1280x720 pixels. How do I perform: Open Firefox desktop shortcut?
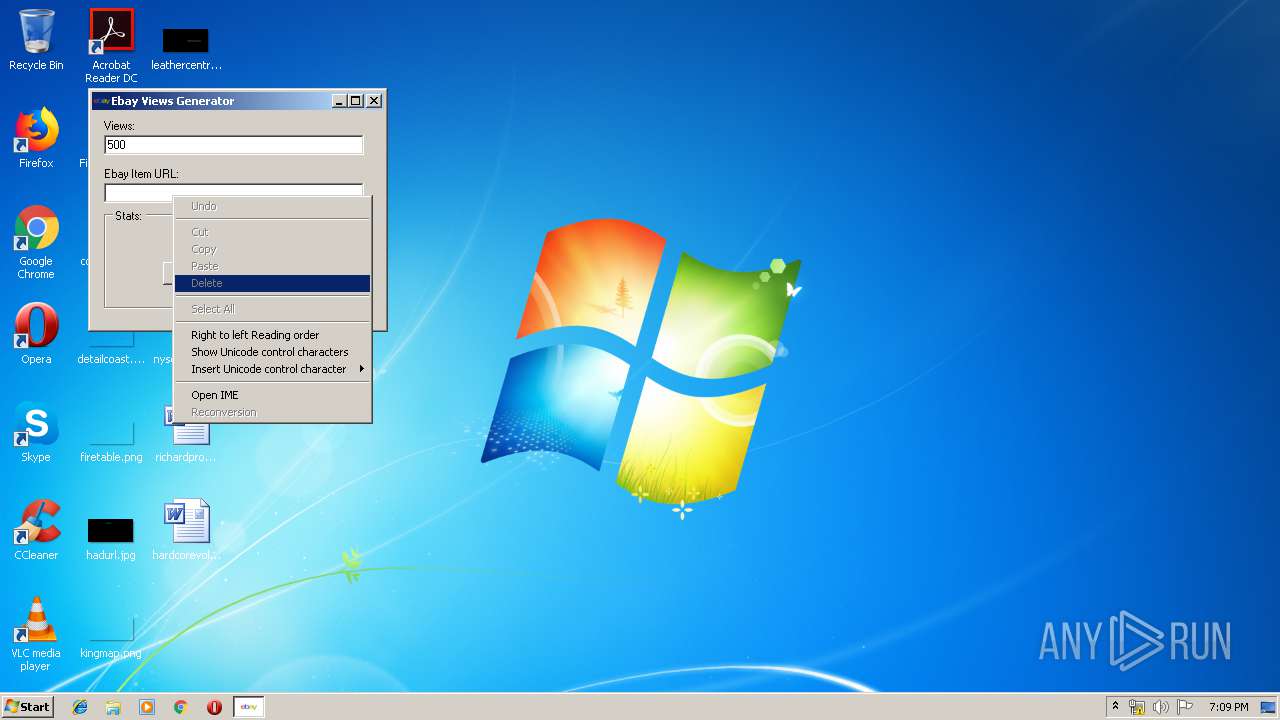click(x=36, y=138)
